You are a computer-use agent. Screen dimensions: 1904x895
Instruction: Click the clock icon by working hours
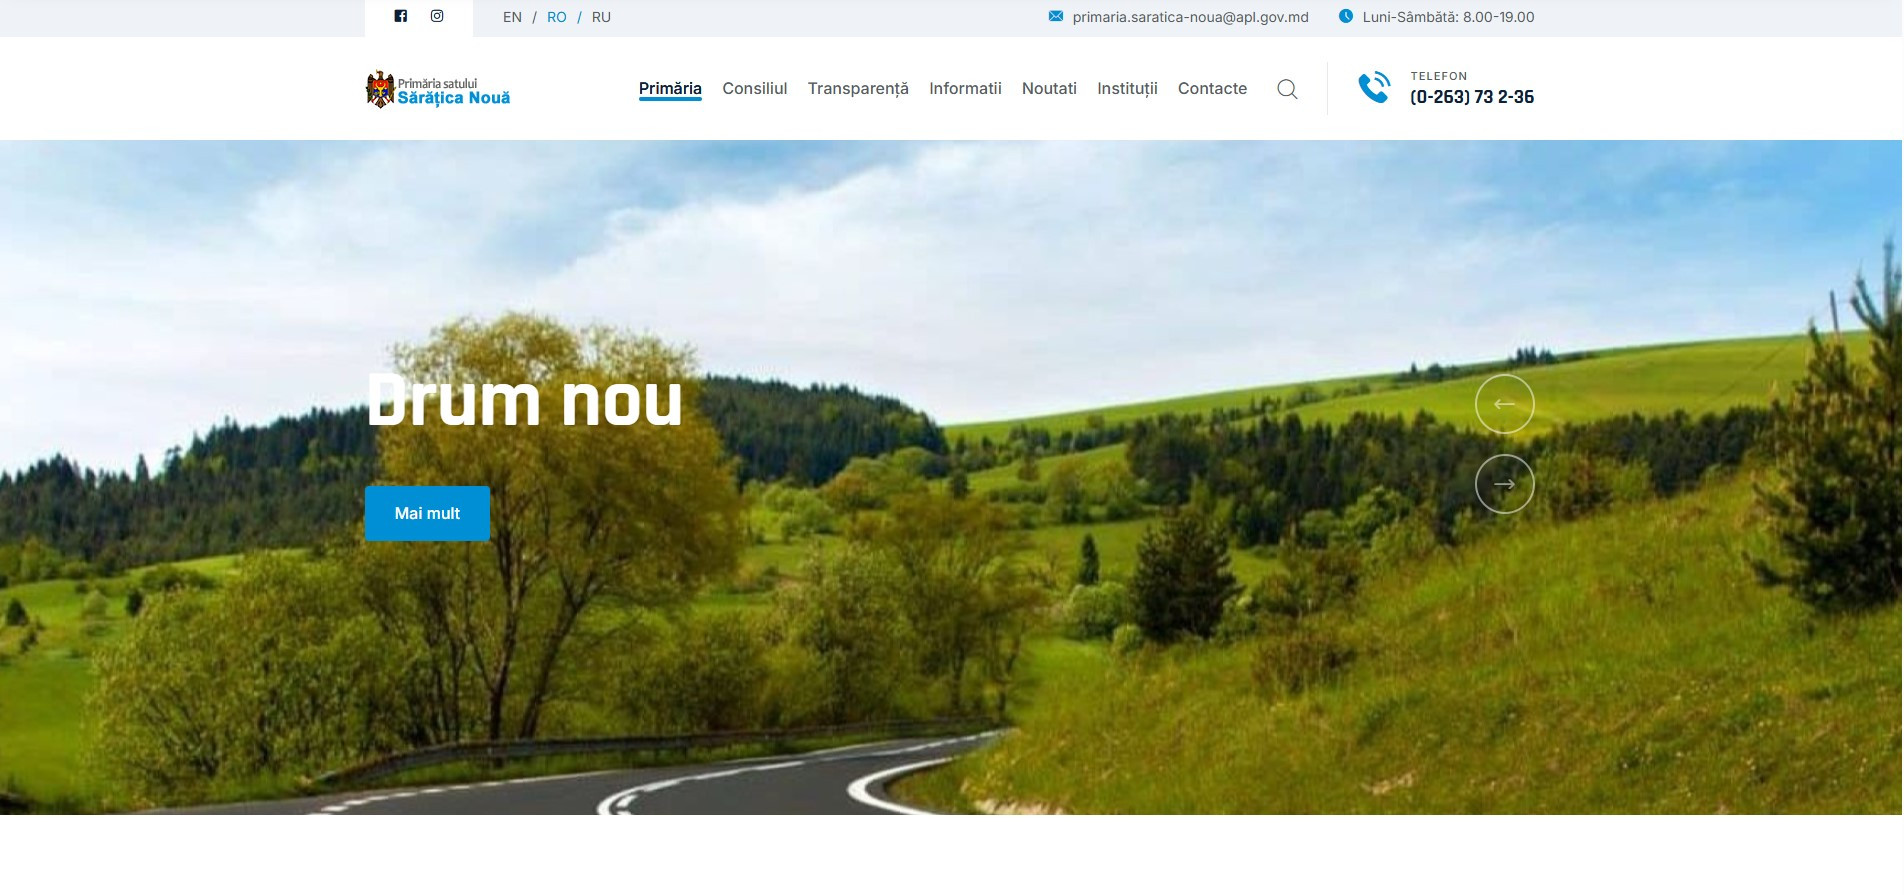(x=1345, y=17)
